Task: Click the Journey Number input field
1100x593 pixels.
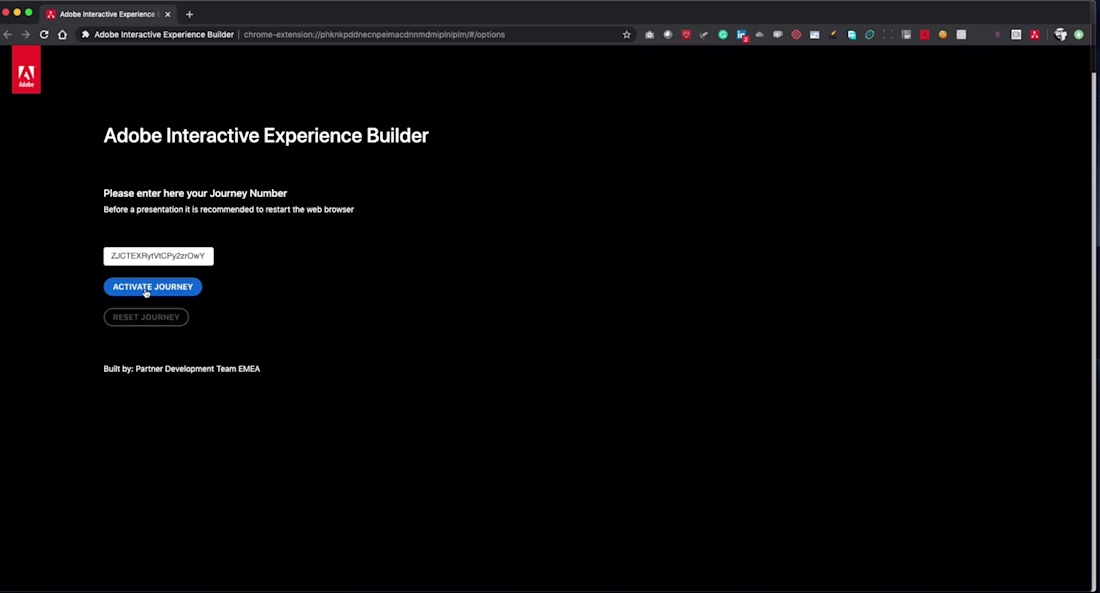Action: pyautogui.click(x=159, y=256)
